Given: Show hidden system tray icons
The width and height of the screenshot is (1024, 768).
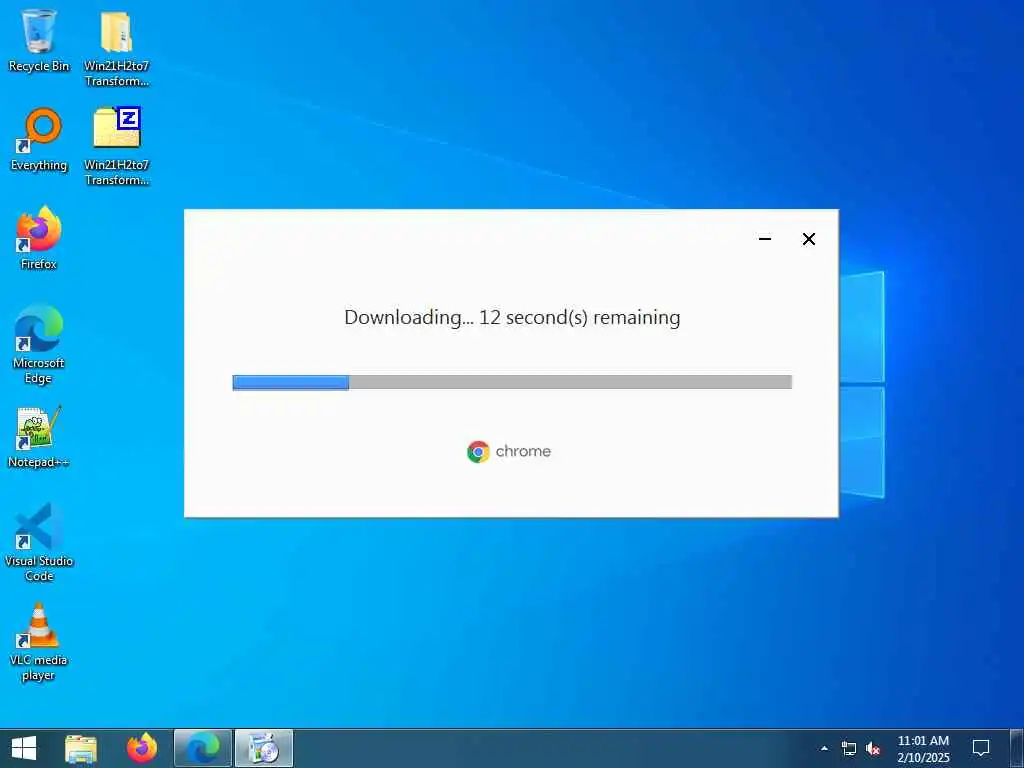Looking at the screenshot, I should [824, 748].
